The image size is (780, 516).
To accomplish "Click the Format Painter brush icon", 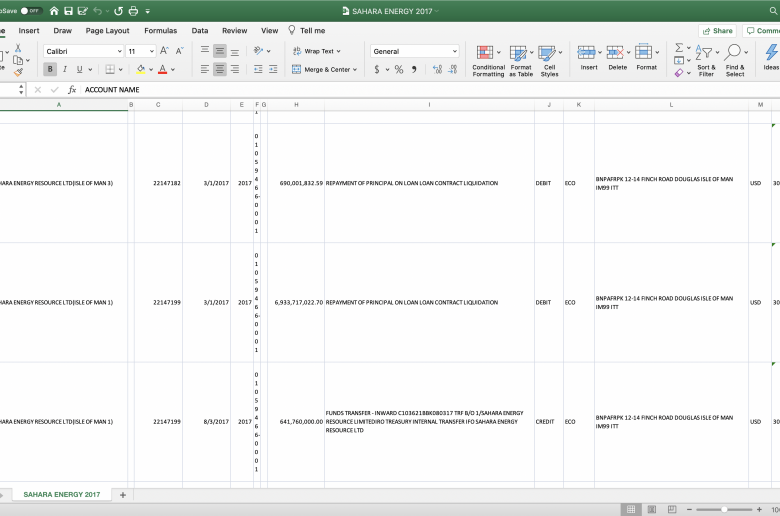I will point(18,73).
